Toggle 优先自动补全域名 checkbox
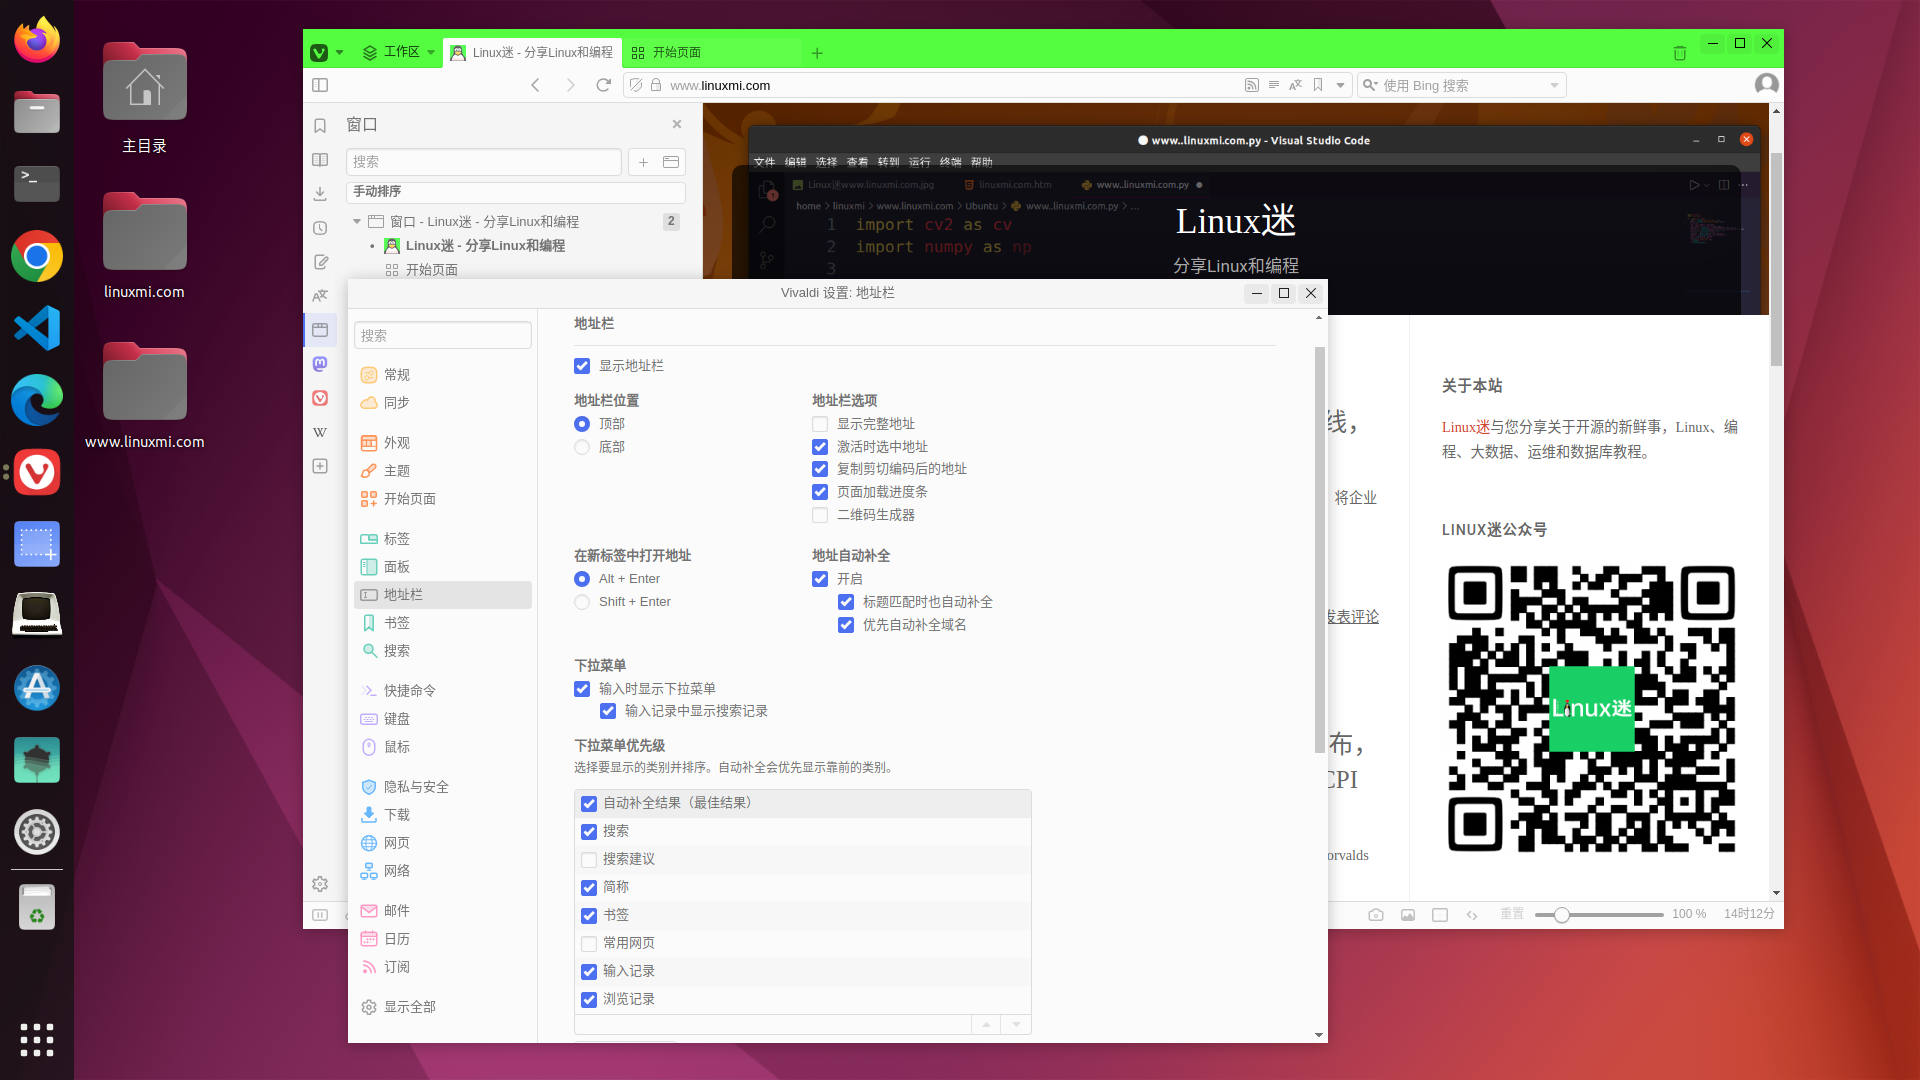The height and width of the screenshot is (1080, 1920). click(x=846, y=625)
